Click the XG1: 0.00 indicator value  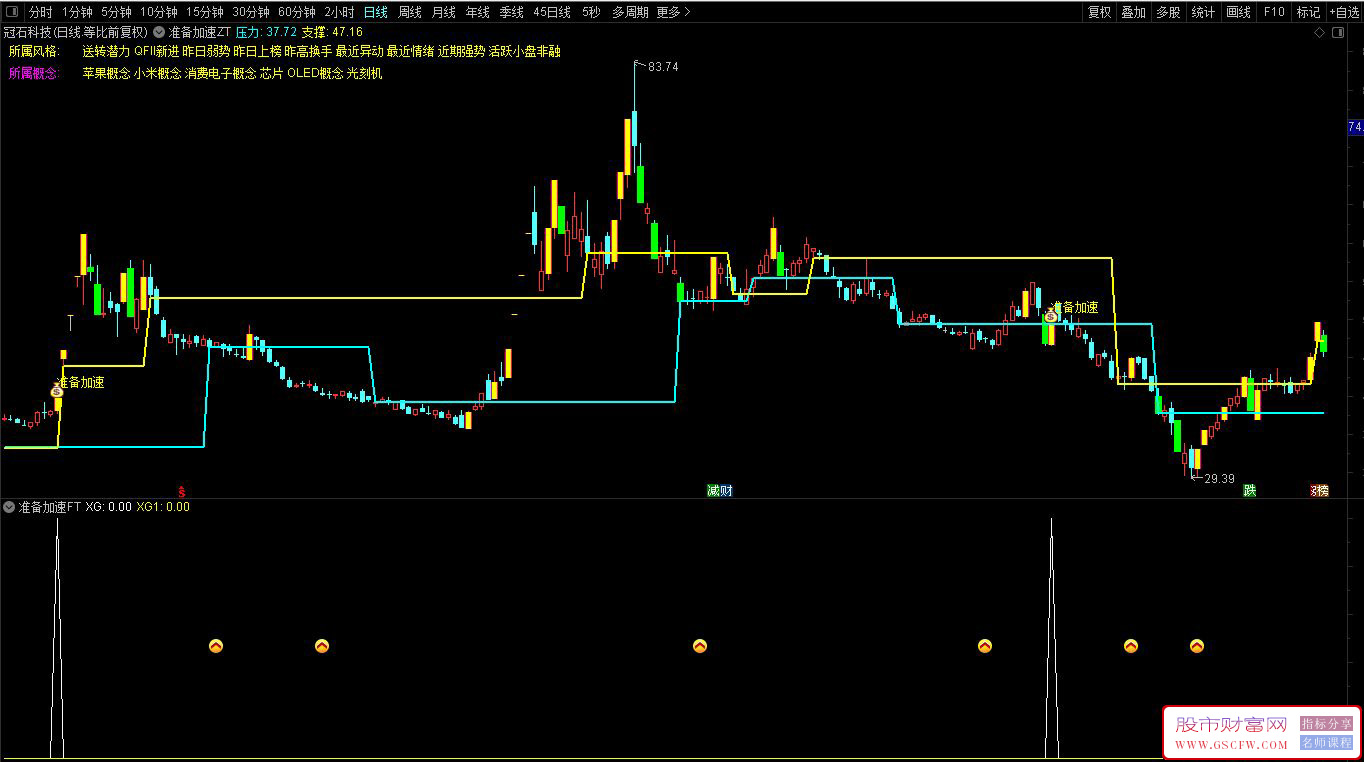click(163, 507)
